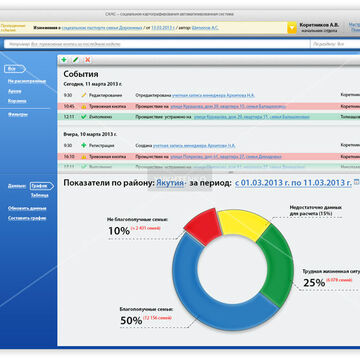This screenshot has height=360, width=360.
Task: Click the 'Тревожная кнопка' label in the 16:10 row
Action: click(108, 156)
